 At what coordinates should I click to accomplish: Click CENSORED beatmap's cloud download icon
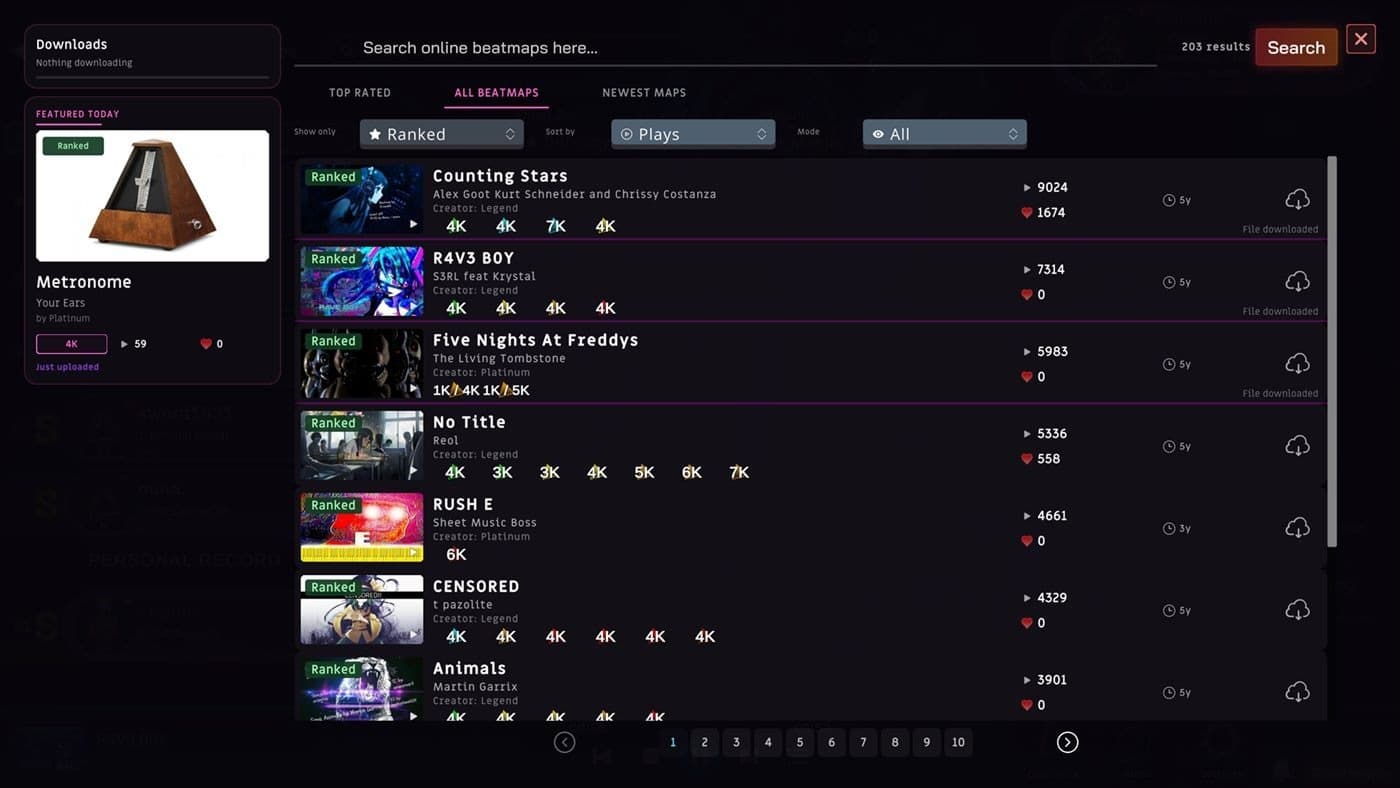[1297, 609]
